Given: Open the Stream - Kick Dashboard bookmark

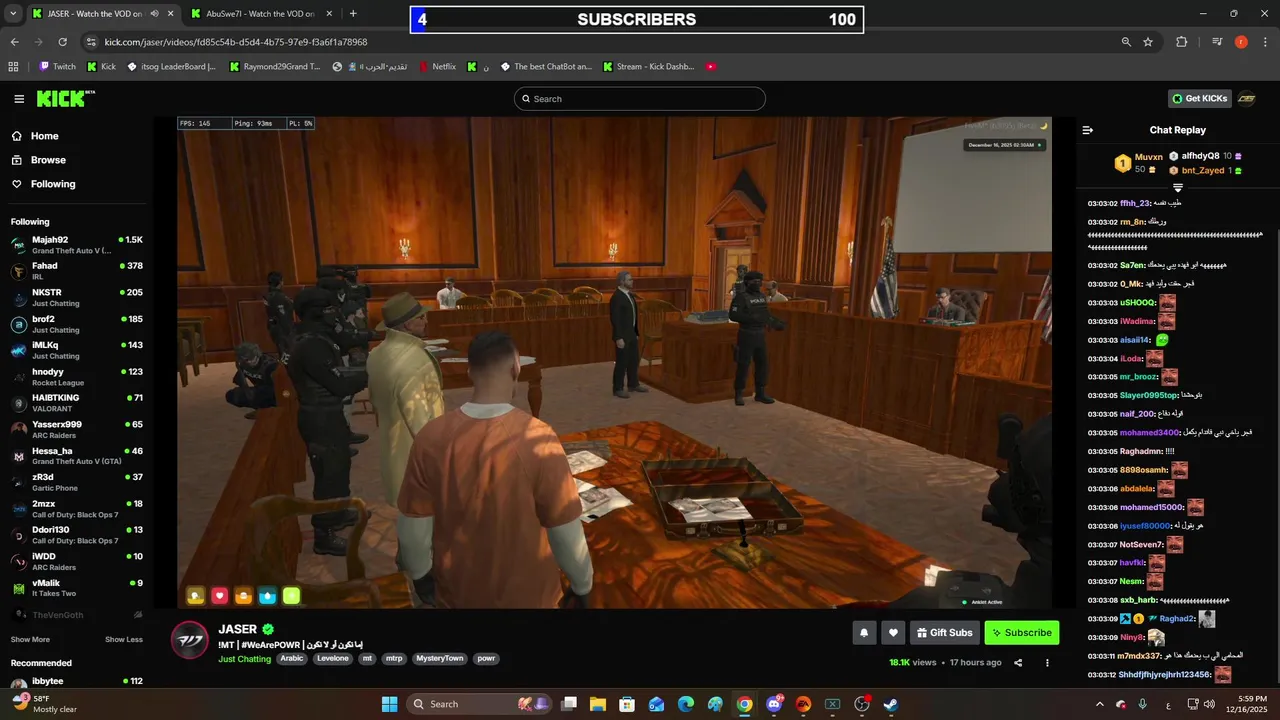Looking at the screenshot, I should coord(648,67).
